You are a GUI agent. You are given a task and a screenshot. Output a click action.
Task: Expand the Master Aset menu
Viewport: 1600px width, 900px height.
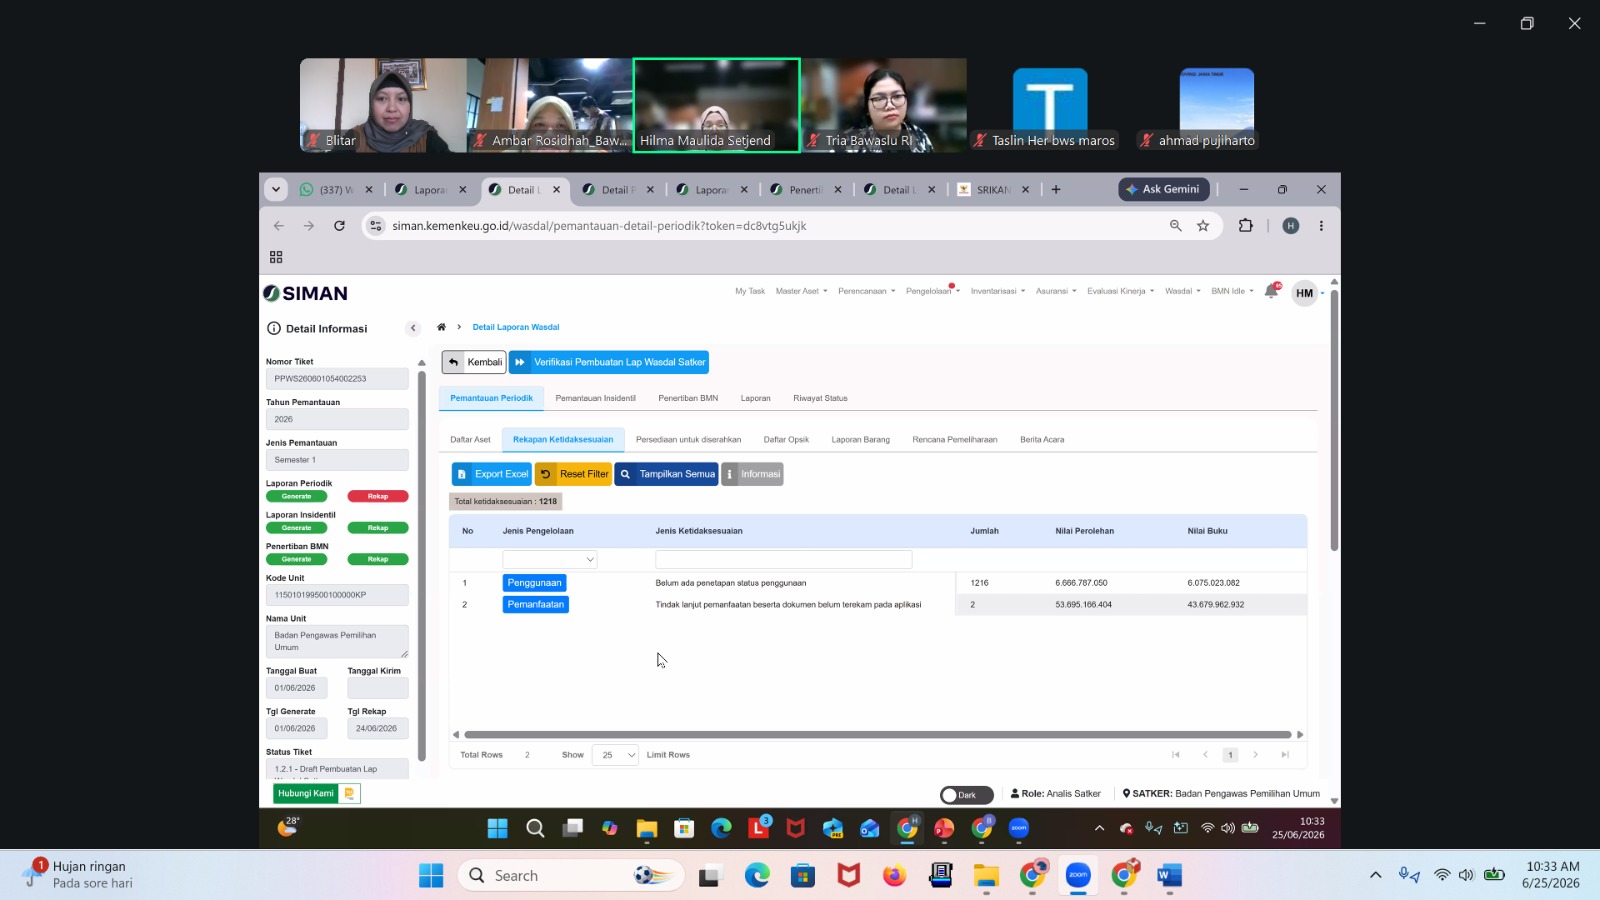coord(801,291)
